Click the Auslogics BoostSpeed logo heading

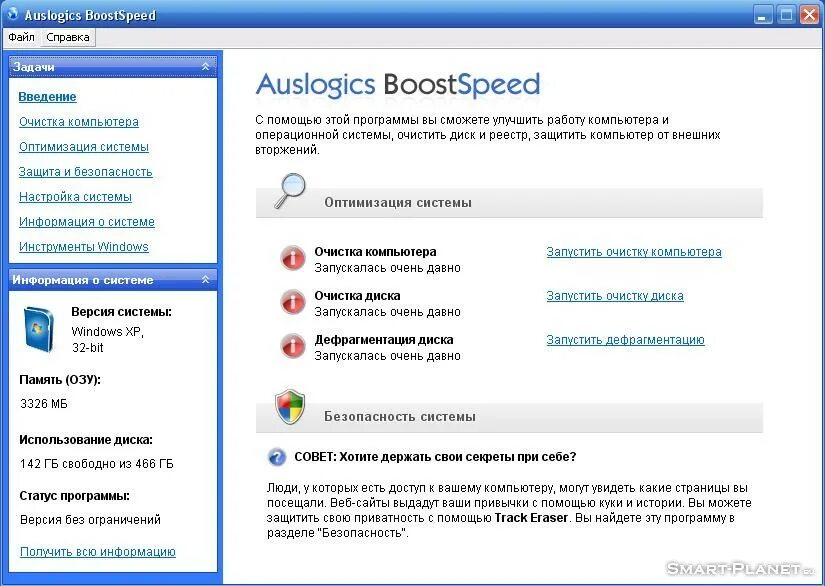coord(398,85)
